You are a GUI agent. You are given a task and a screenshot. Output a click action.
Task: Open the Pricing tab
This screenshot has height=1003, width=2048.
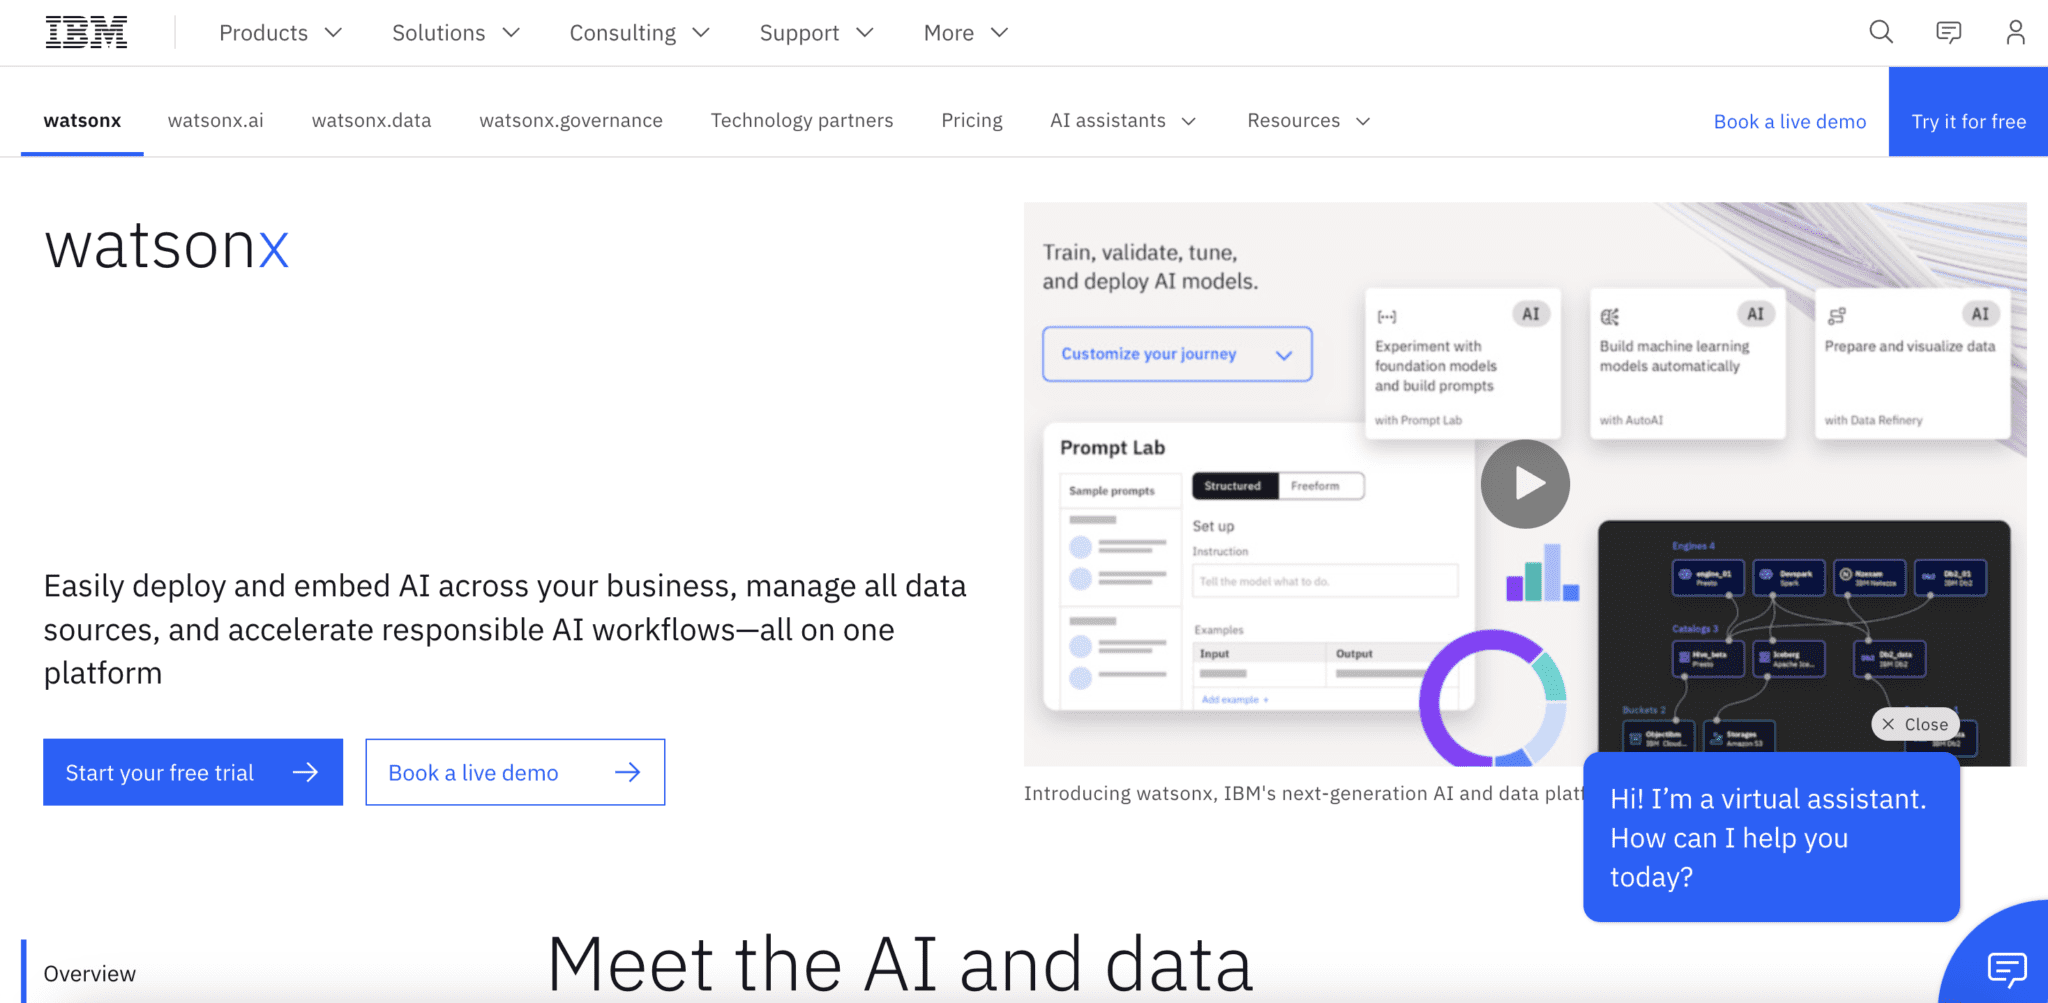[x=971, y=120]
